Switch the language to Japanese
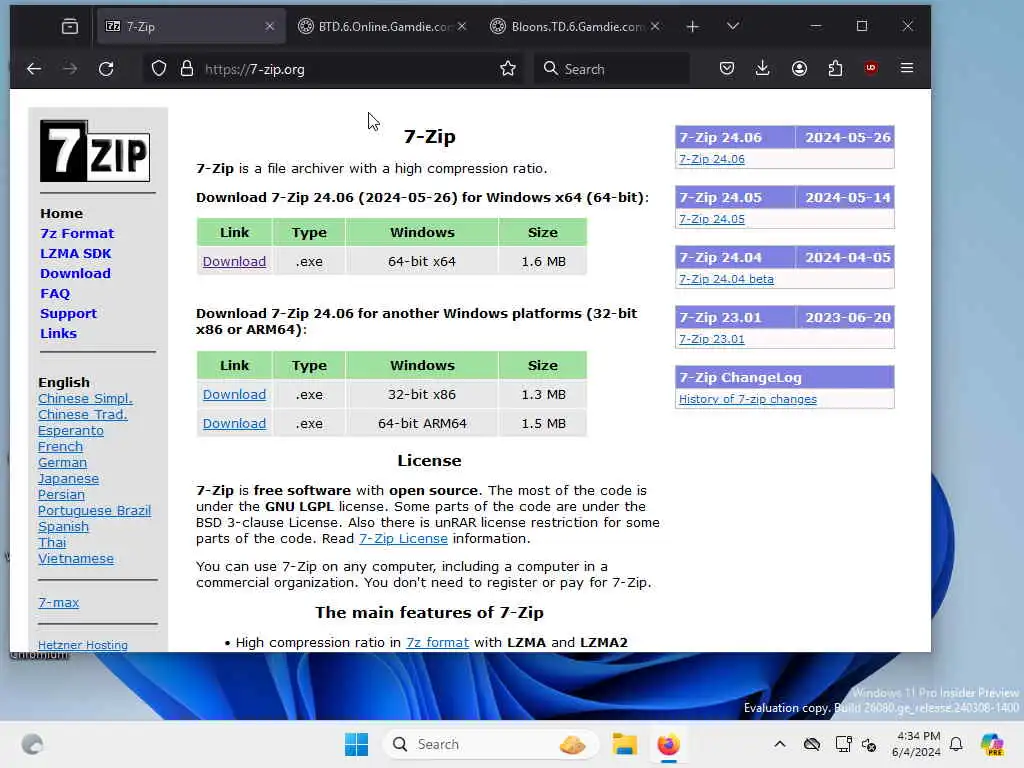This screenshot has height=768, width=1024. [68, 479]
